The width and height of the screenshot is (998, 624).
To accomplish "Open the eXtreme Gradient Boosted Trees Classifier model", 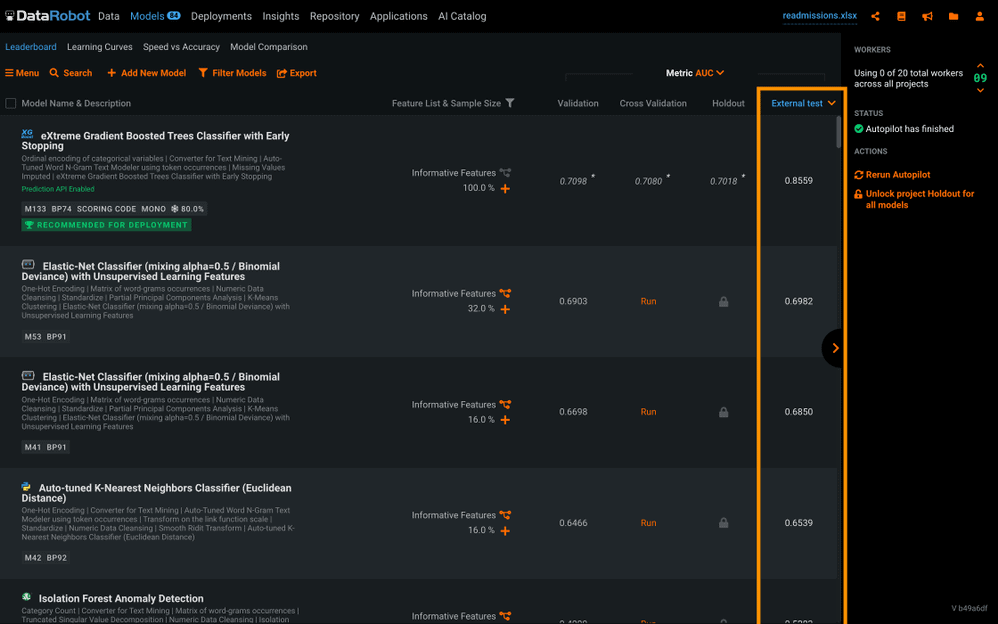I will tap(155, 141).
